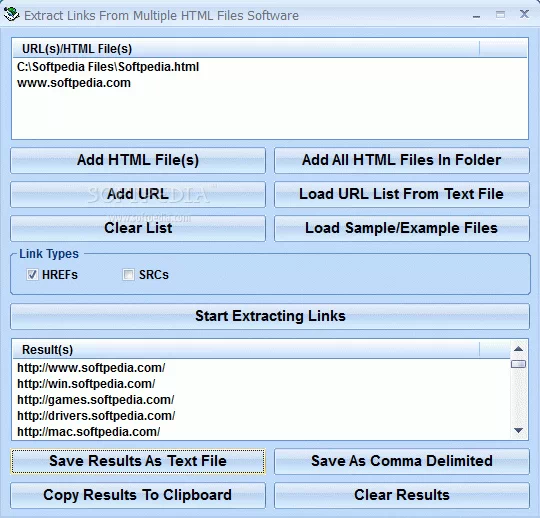Image resolution: width=540 pixels, height=518 pixels.
Task: Select result http://drivers.softpedia.com/
Action: (96, 416)
